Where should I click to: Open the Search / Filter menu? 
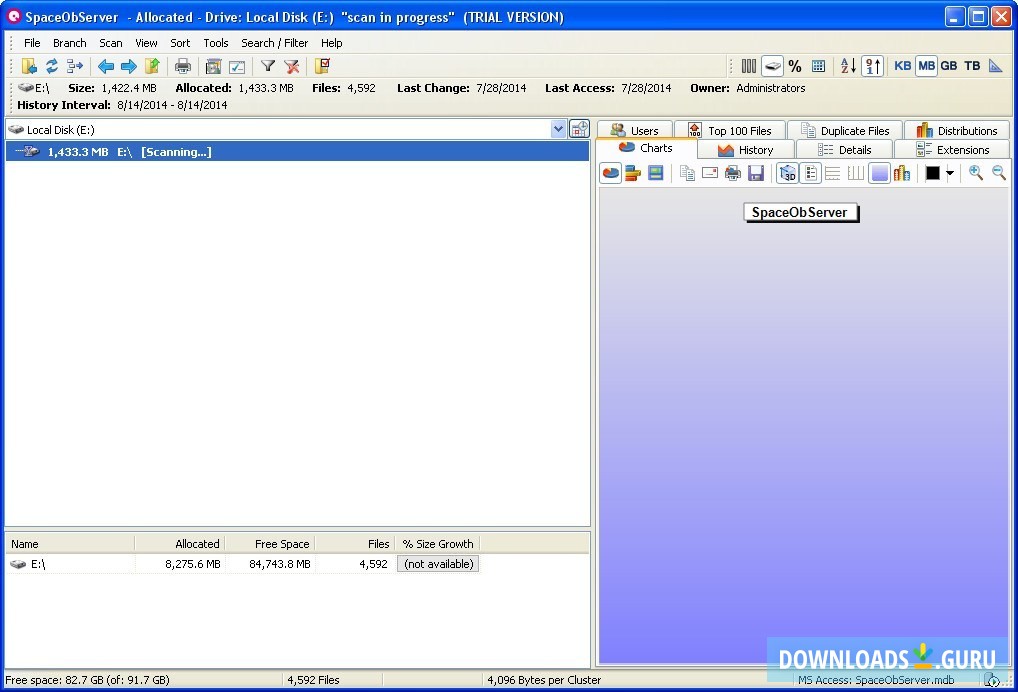tap(274, 43)
